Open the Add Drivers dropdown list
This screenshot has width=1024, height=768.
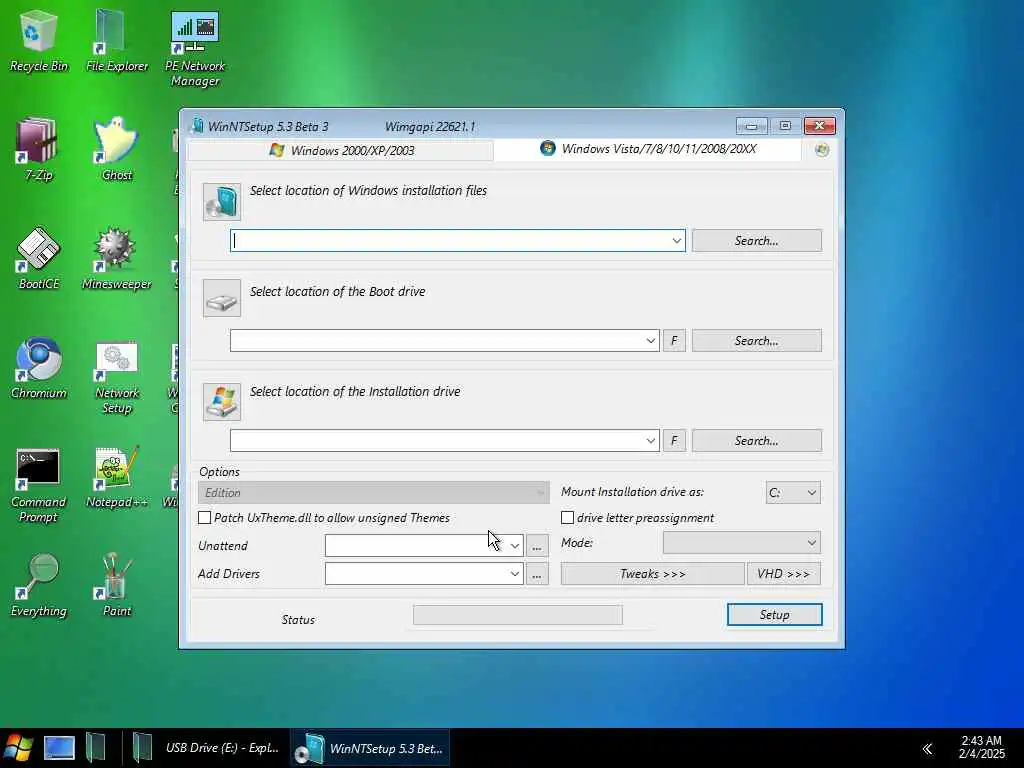(x=515, y=574)
